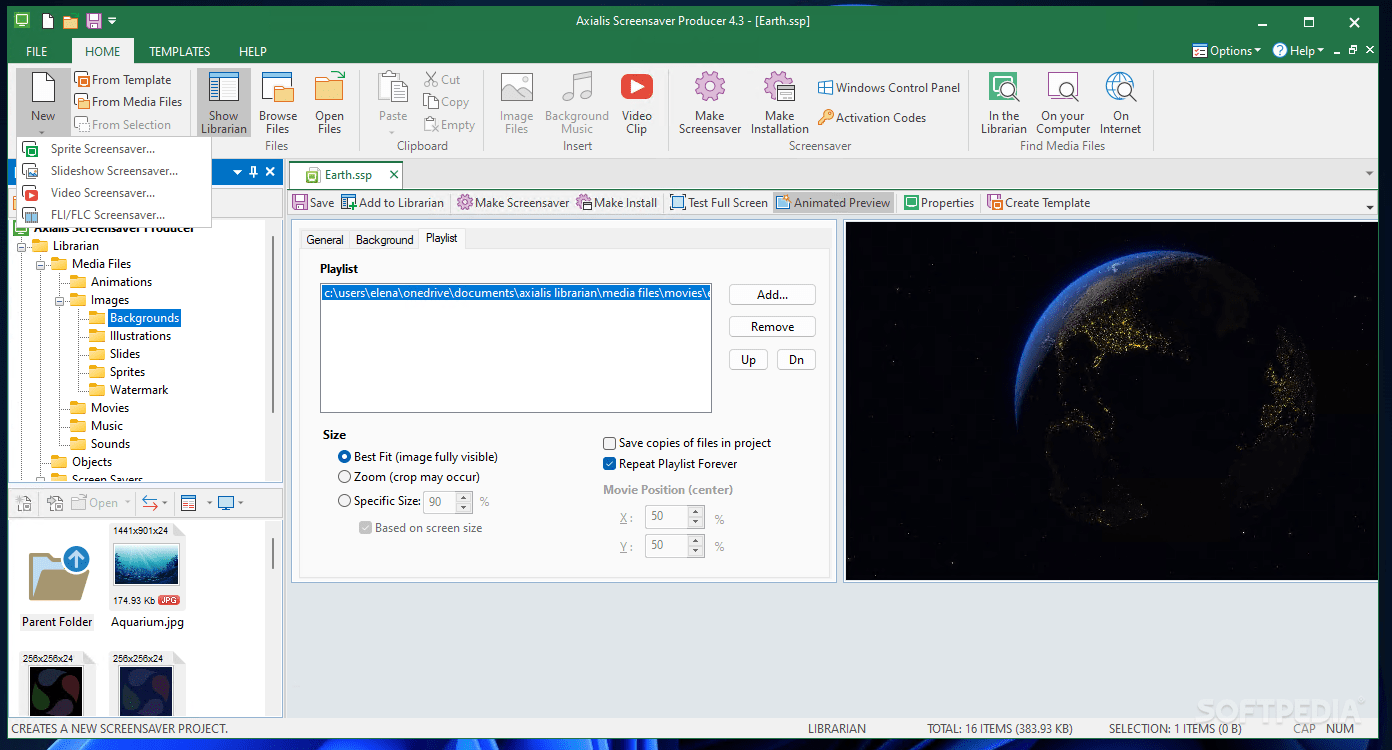The height and width of the screenshot is (750, 1392).
Task: Open quick access toolbar customize arrow
Action: (x=112, y=21)
